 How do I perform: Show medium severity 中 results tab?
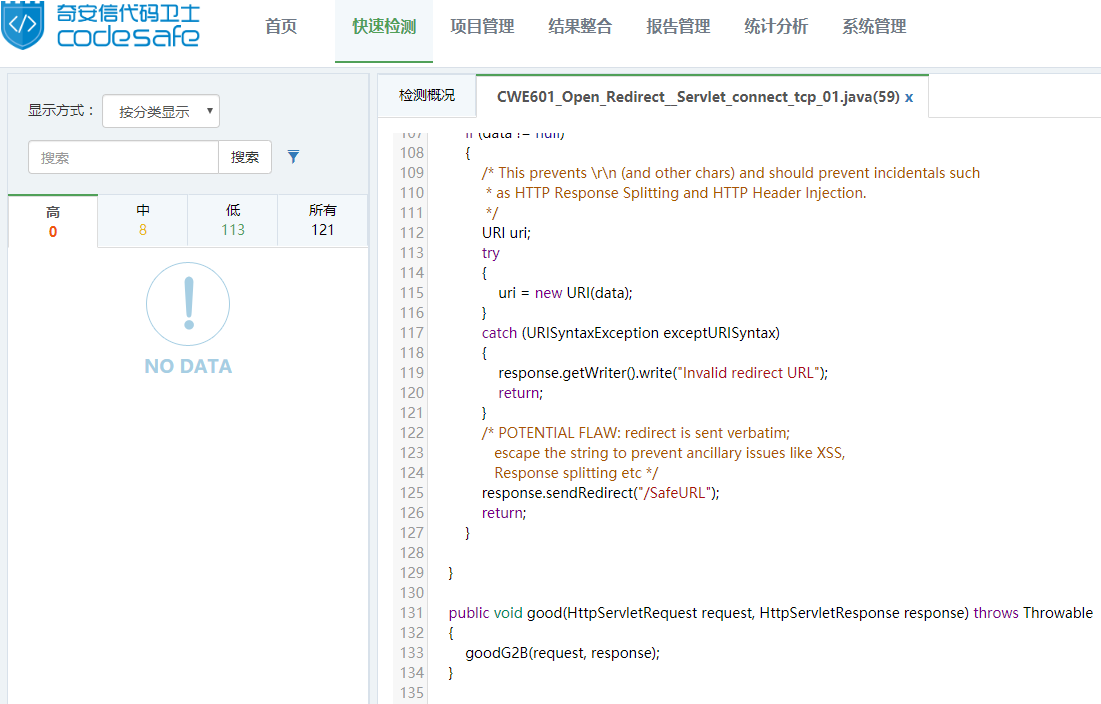(x=143, y=220)
